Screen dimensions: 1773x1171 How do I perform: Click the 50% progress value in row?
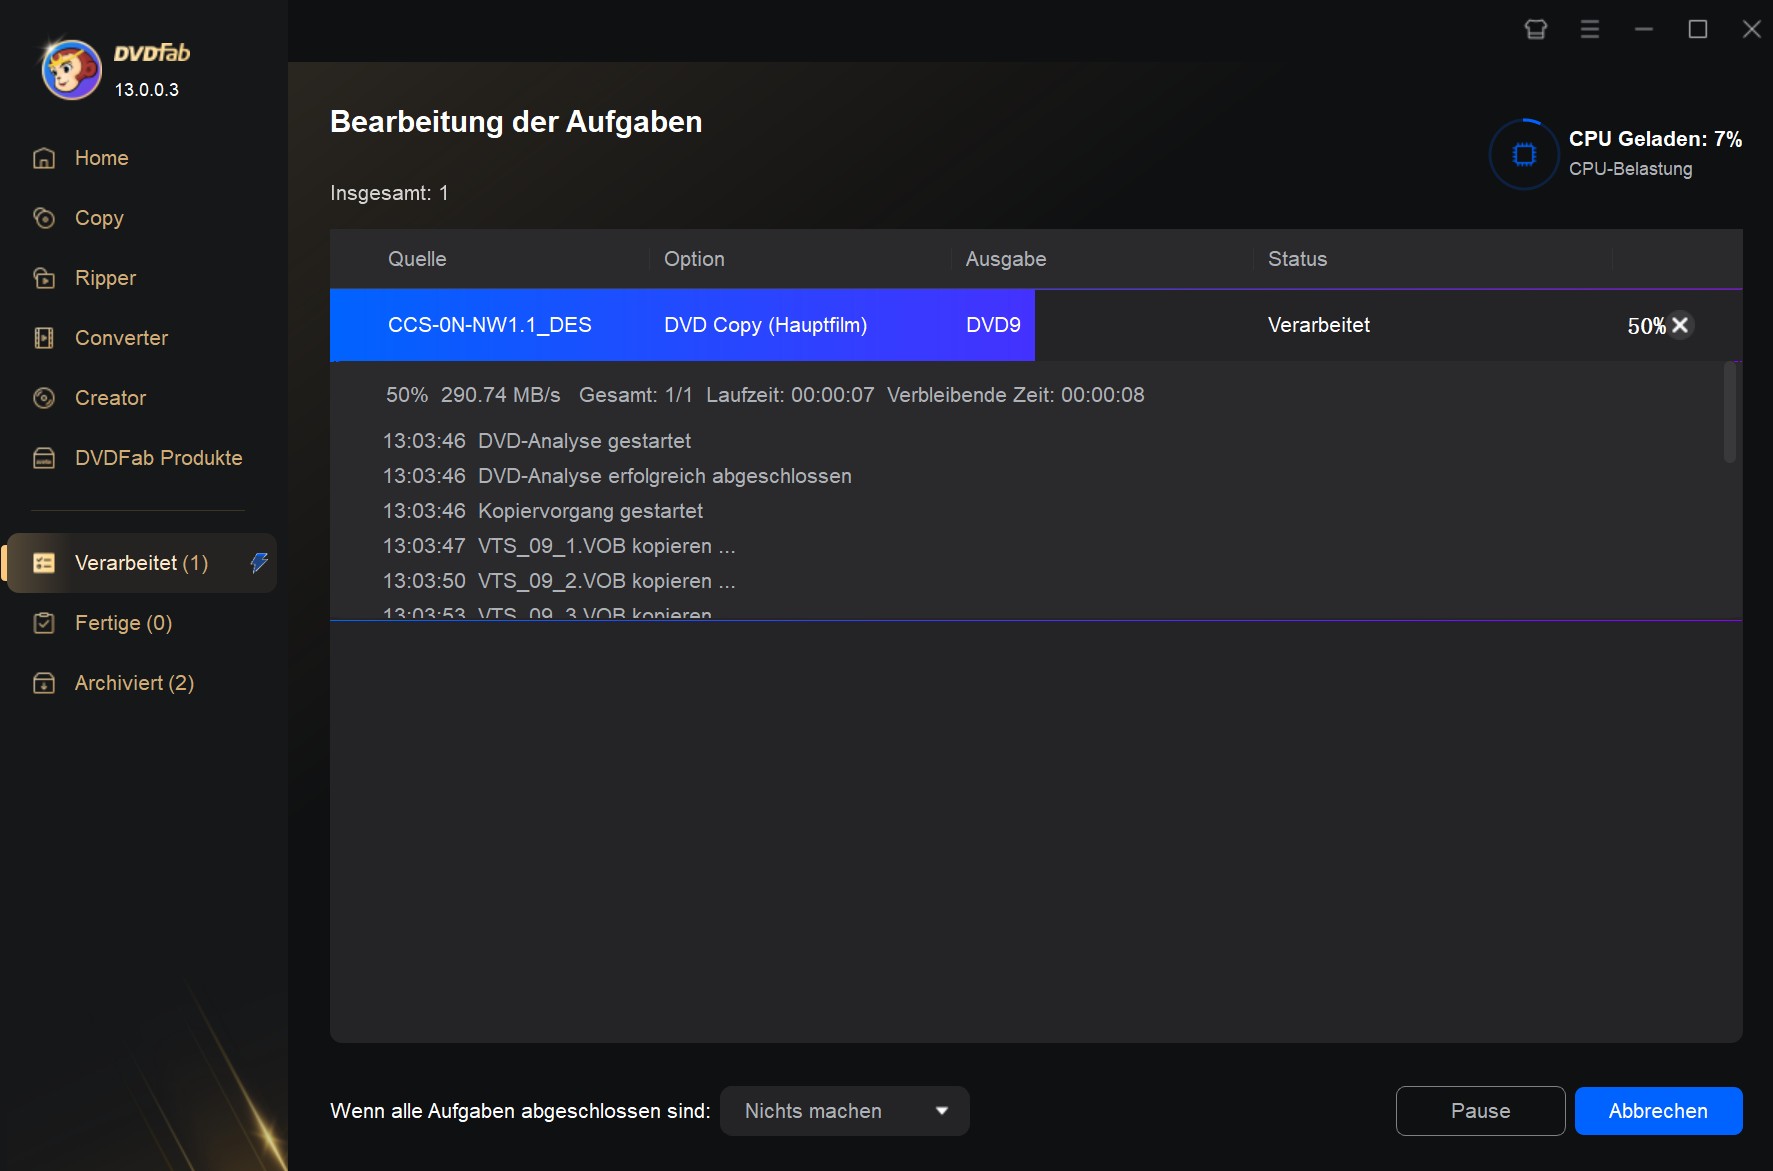(1646, 326)
